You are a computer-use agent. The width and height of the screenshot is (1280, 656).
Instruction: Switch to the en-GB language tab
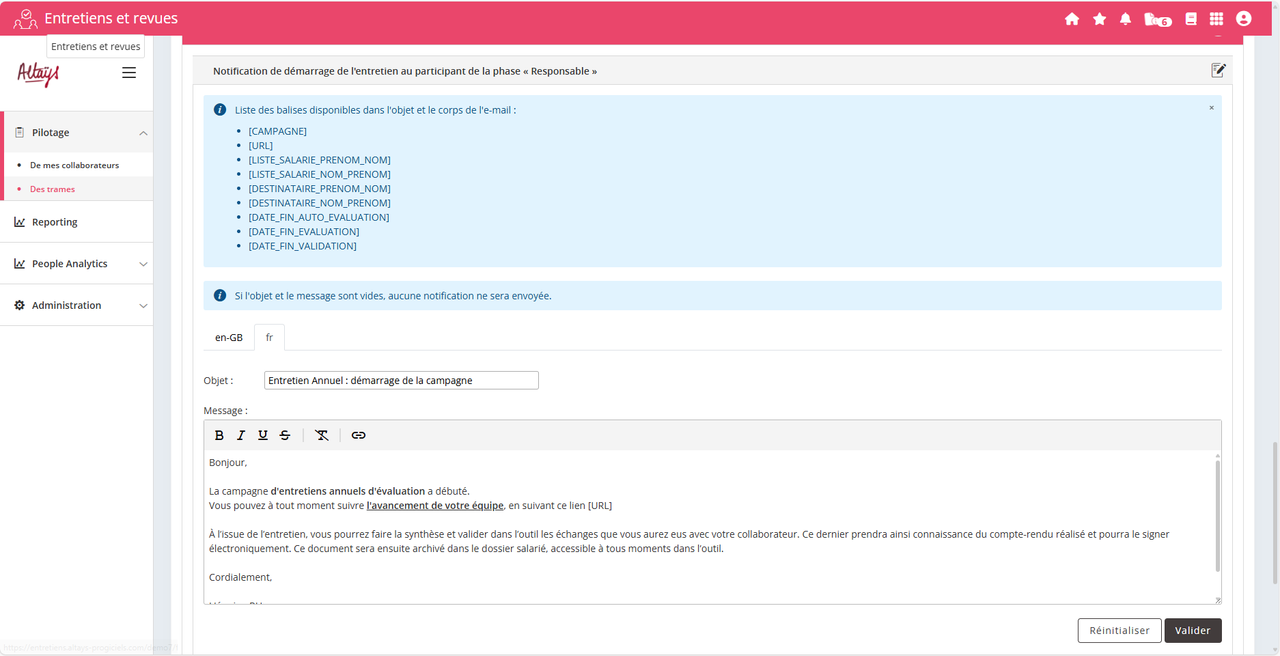point(228,338)
